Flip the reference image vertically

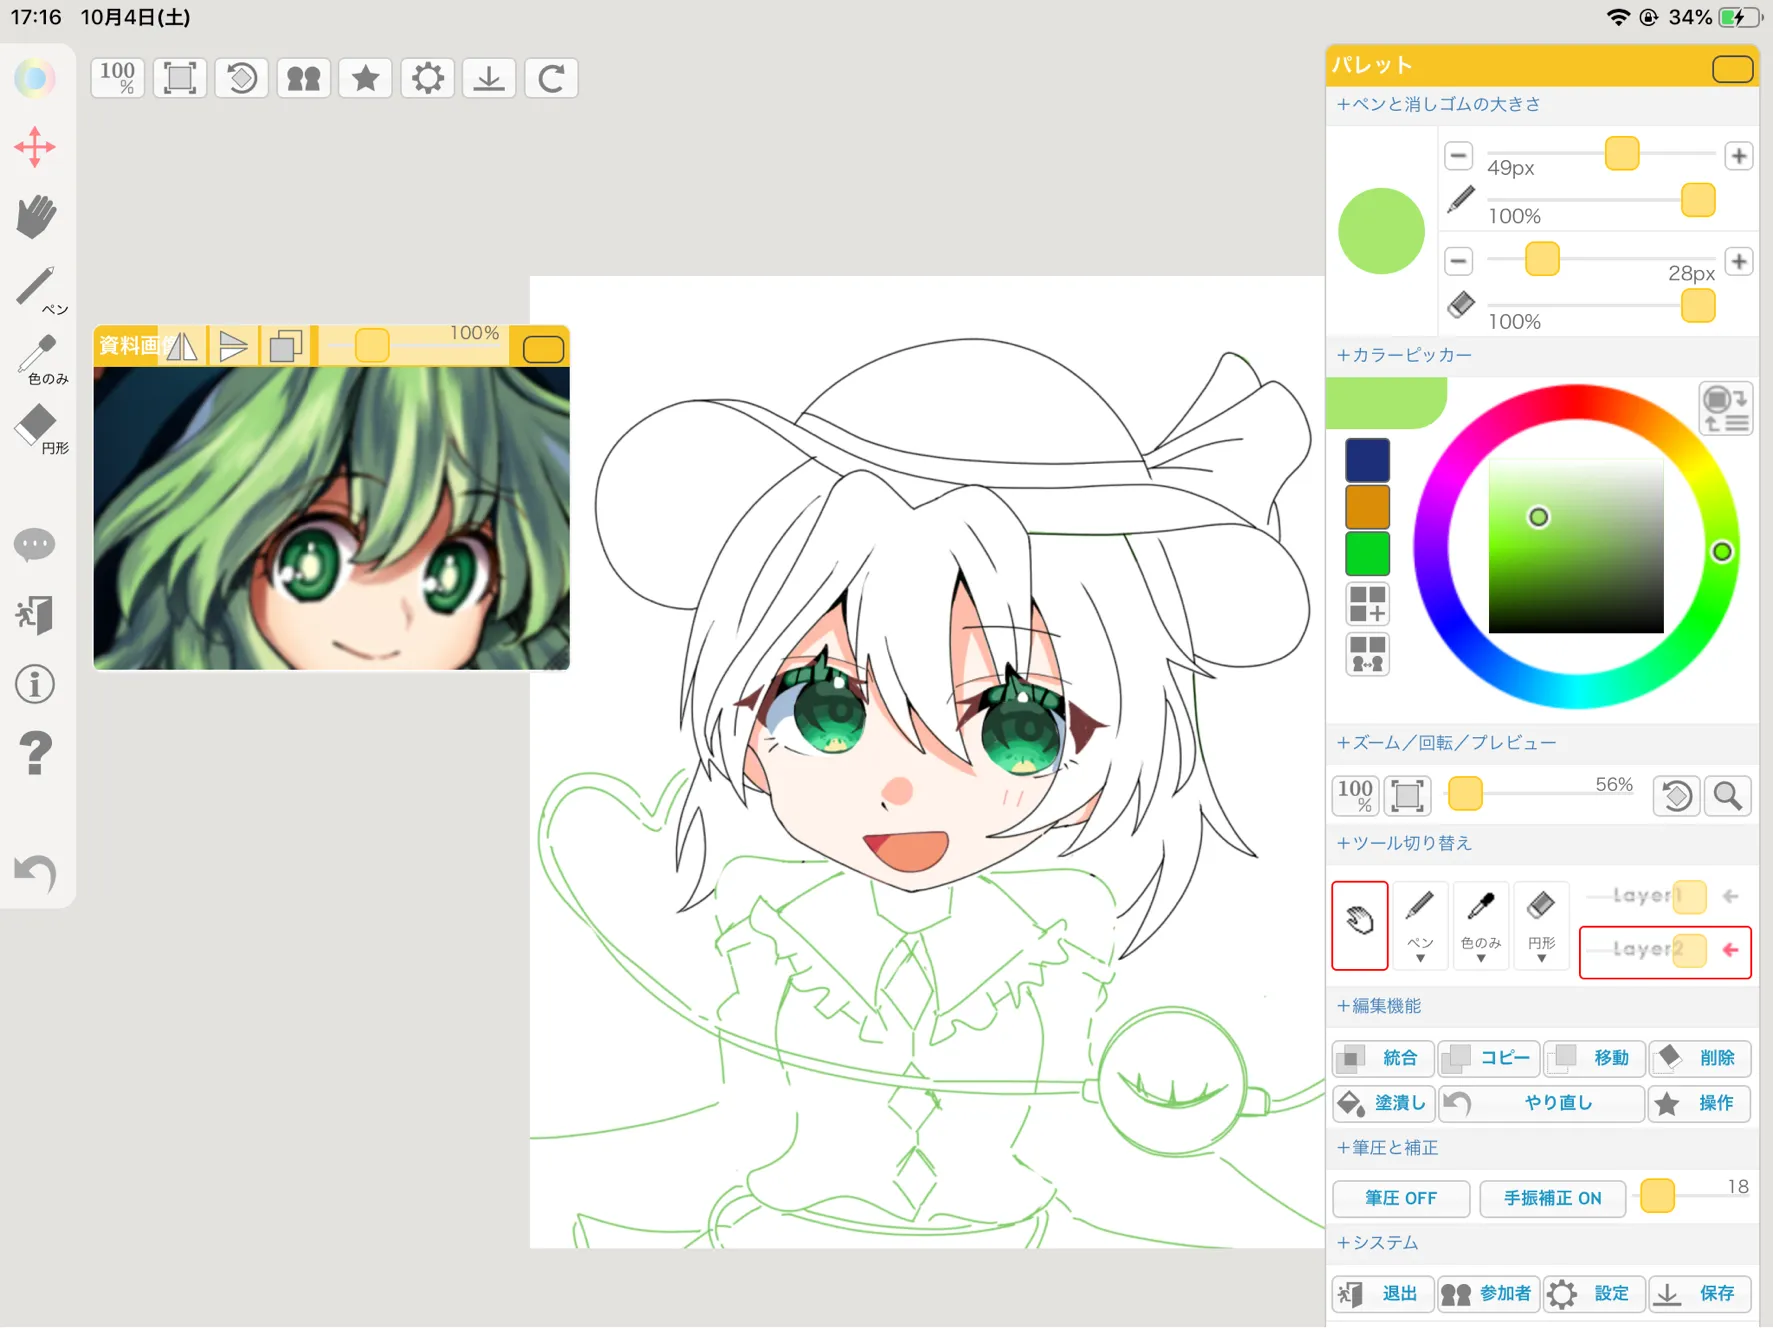pos(234,347)
